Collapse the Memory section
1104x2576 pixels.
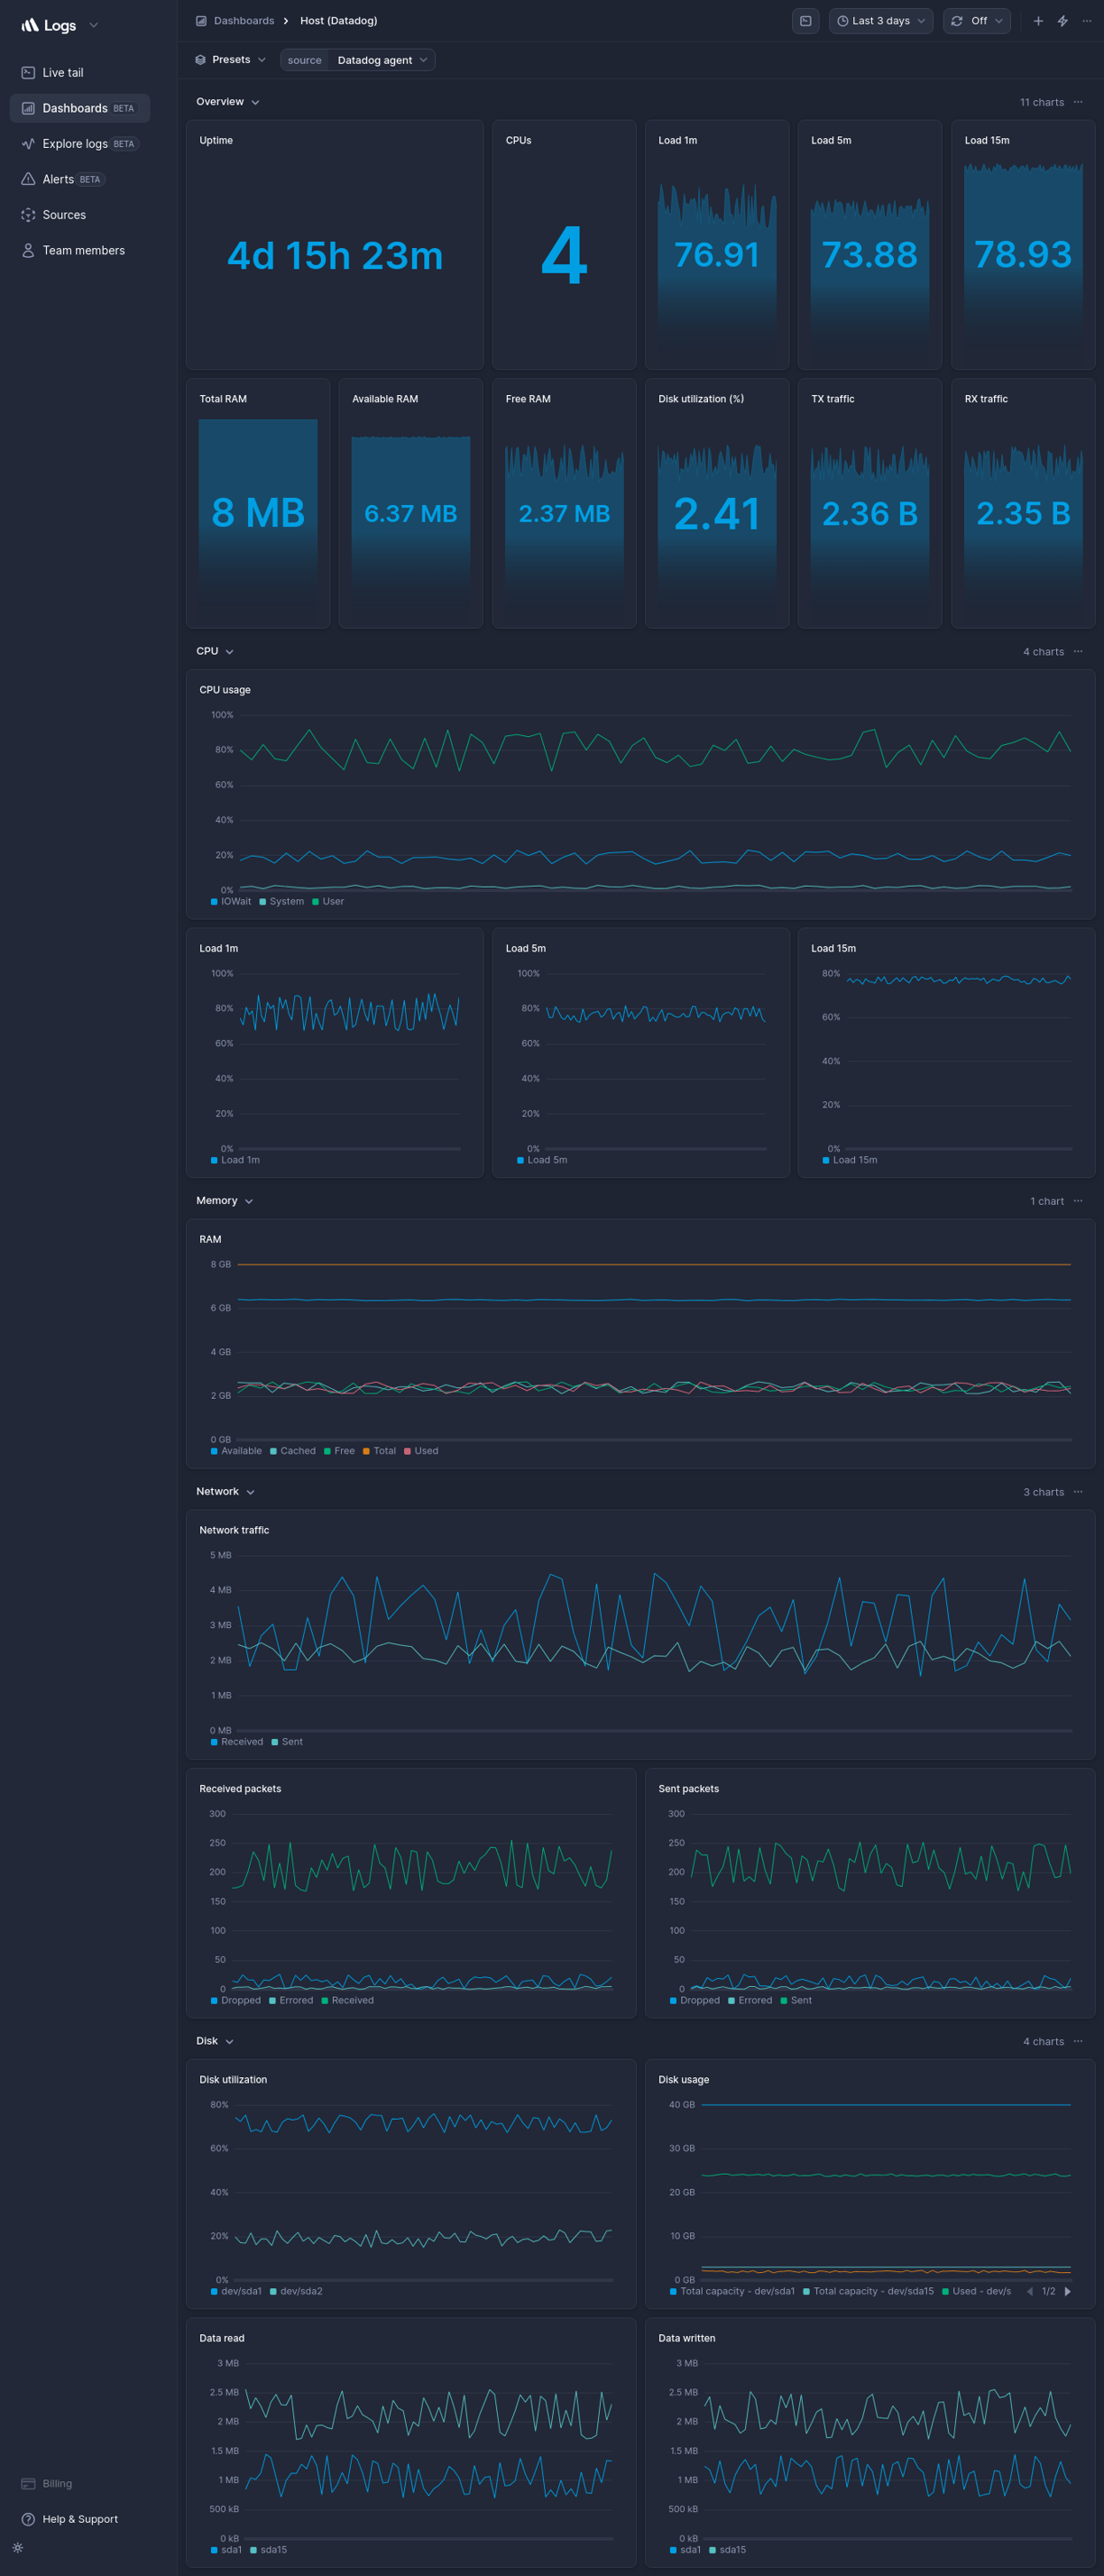tap(224, 1200)
